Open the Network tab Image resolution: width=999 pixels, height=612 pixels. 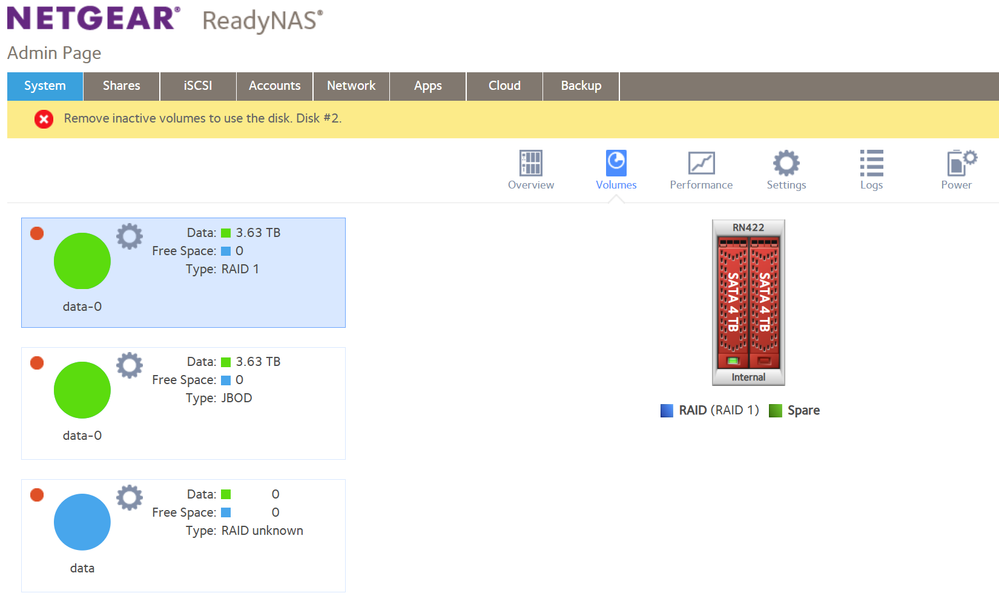[x=351, y=86]
